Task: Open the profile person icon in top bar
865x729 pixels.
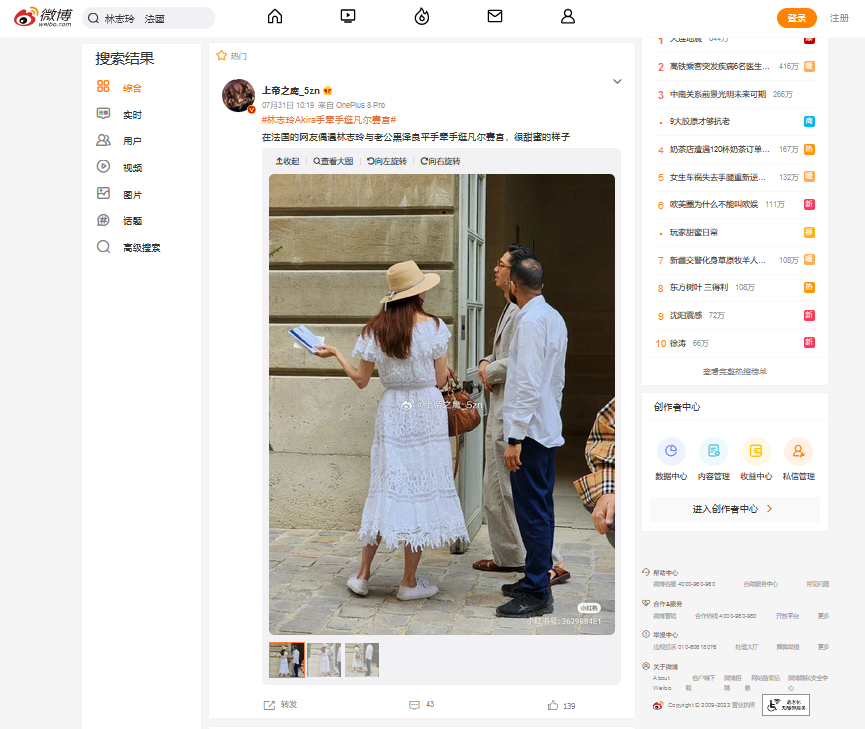Action: click(x=568, y=17)
